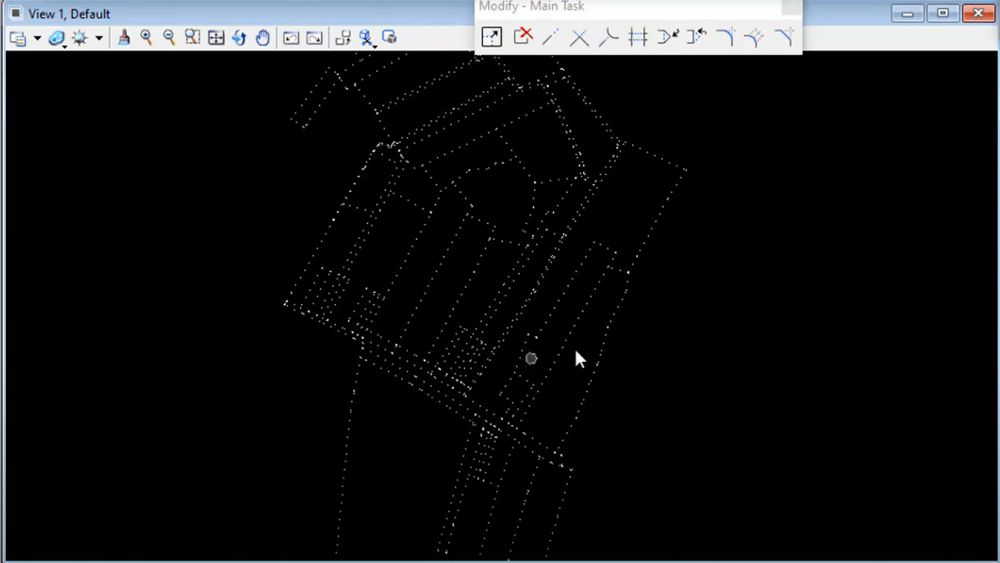Open the Clip Volume tool
Image resolution: width=1000 pixels, height=563 pixels.
pyautogui.click(x=366, y=38)
